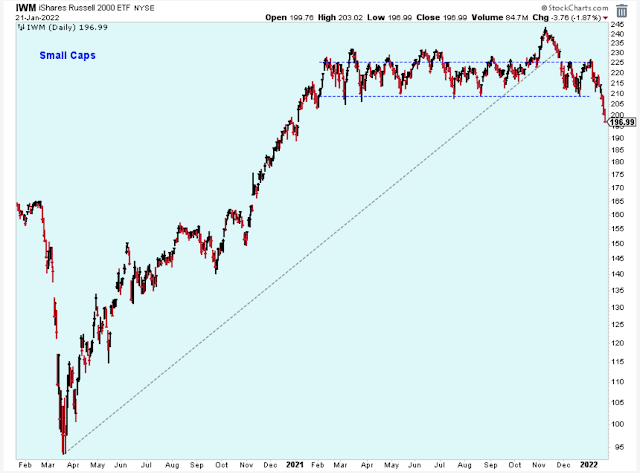Click the Volume 84.7M value

tap(500, 18)
